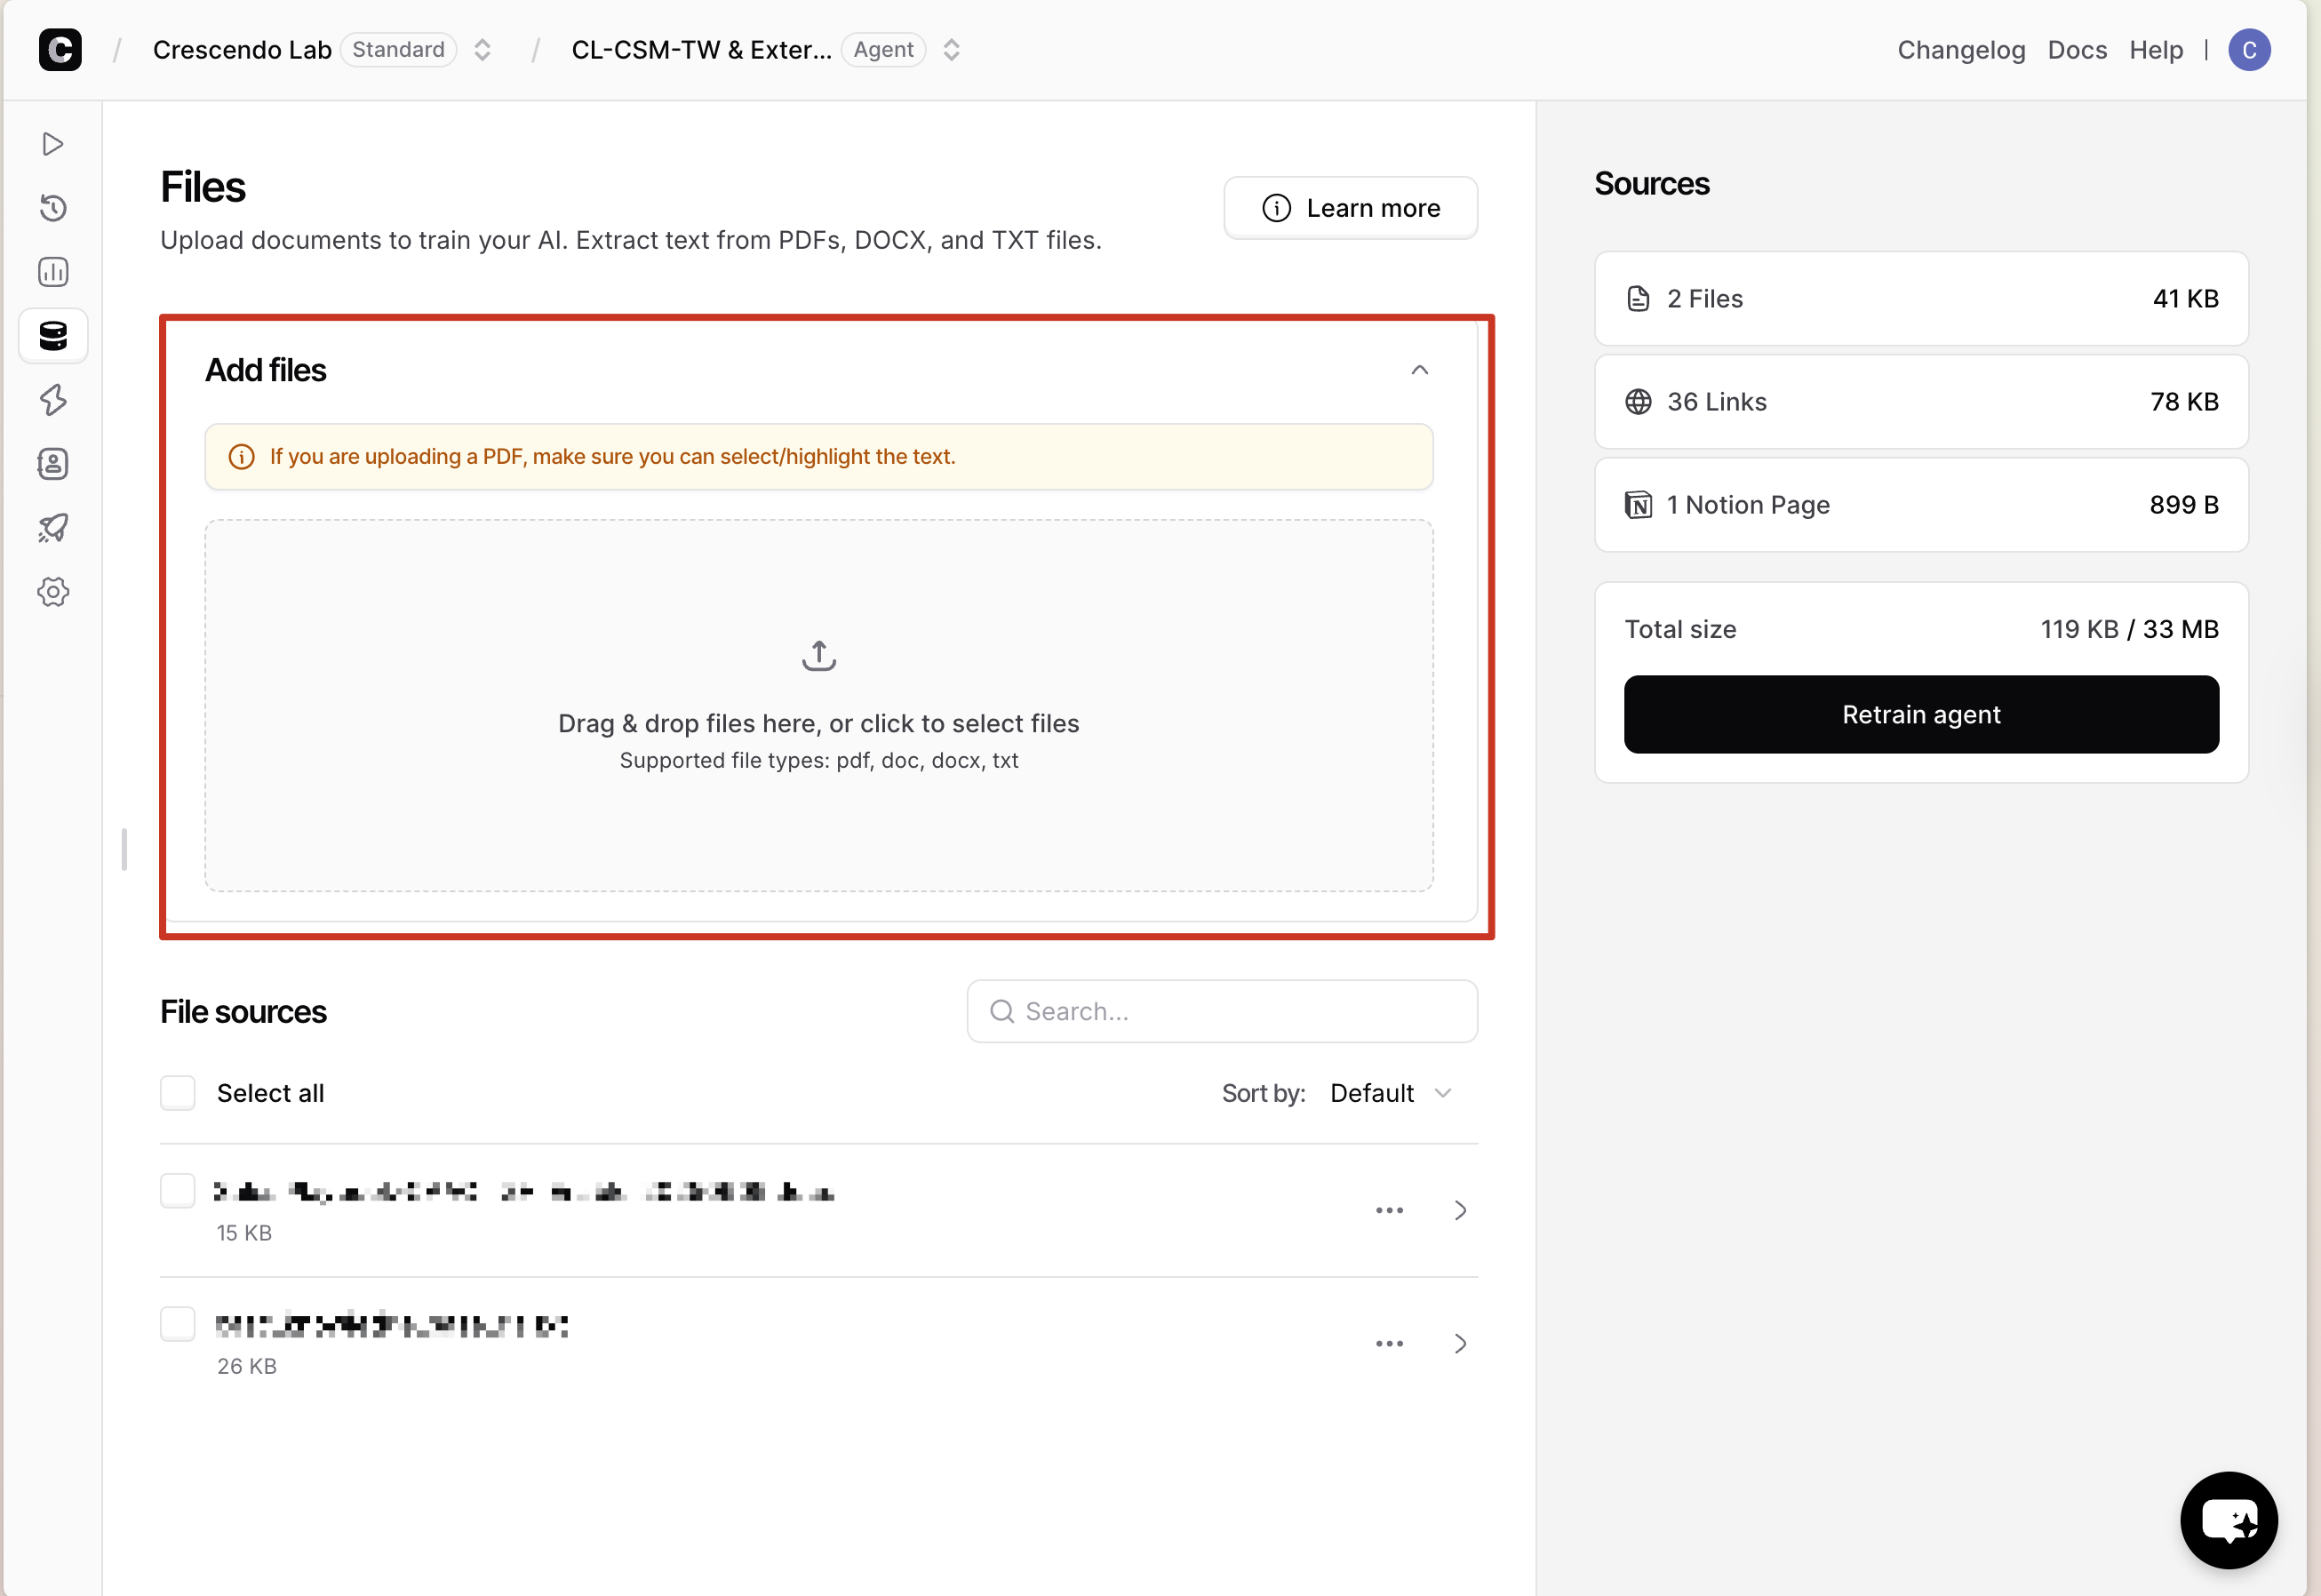Viewport: 2321px width, 1596px height.
Task: Open the Crescendo Lab workspace switcher
Action: click(482, 49)
